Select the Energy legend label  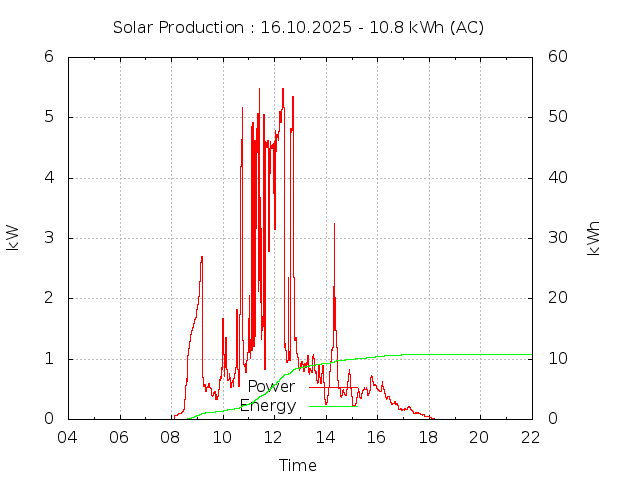tap(268, 406)
